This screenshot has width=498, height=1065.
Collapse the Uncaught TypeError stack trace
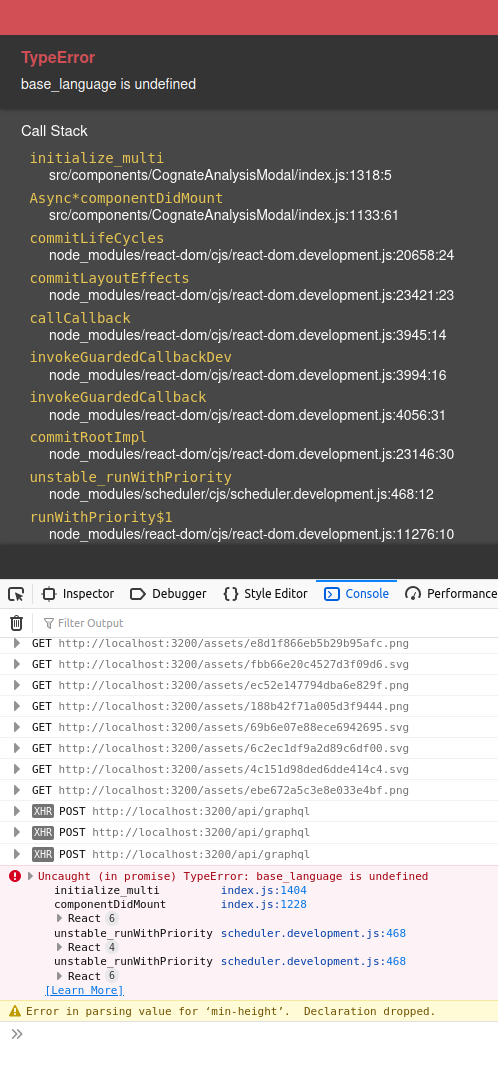31,876
